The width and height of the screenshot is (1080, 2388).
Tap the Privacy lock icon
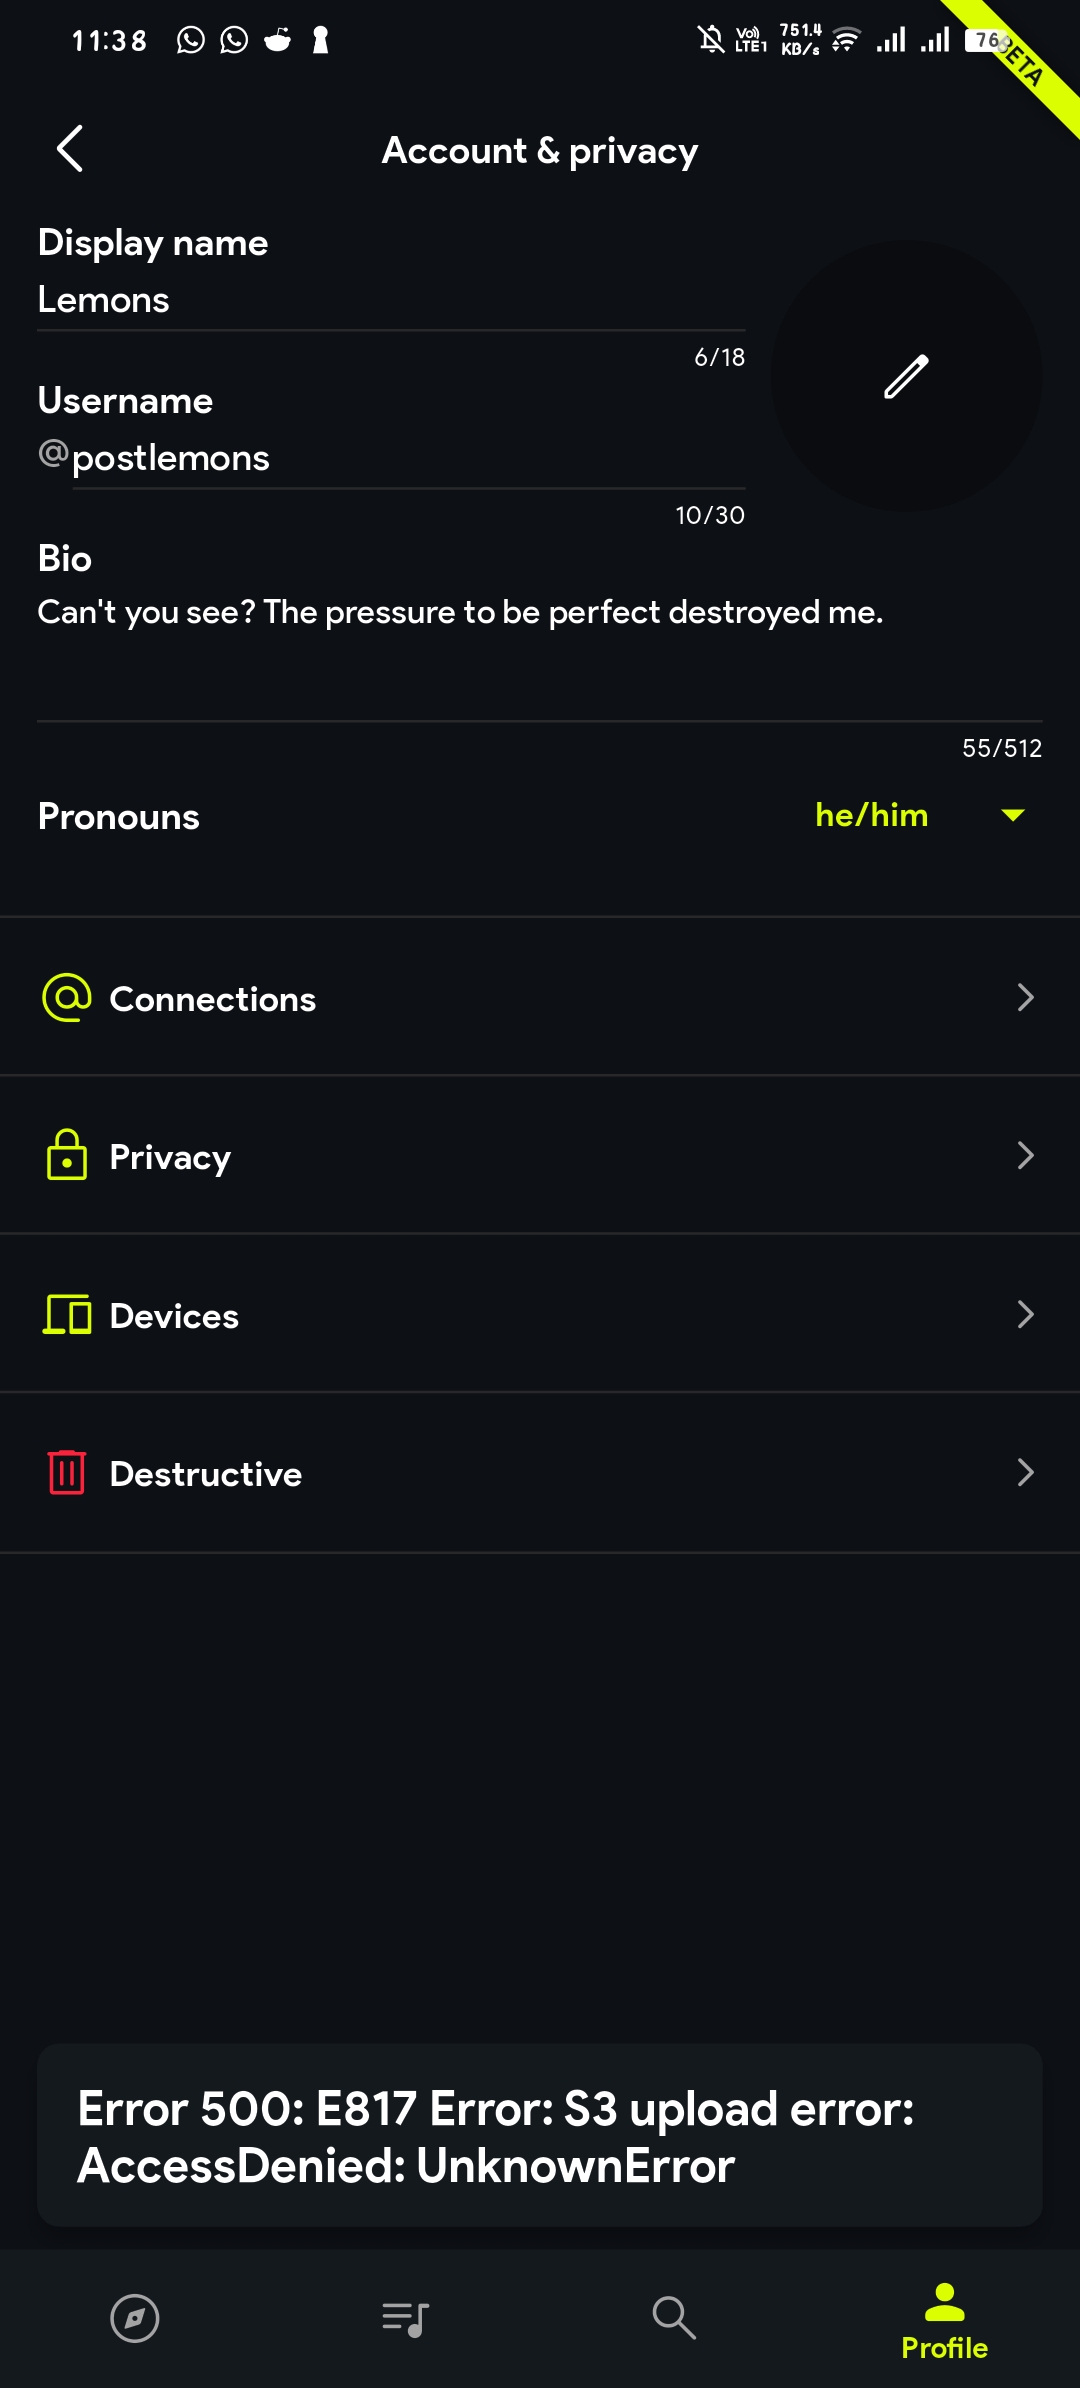click(67, 1156)
